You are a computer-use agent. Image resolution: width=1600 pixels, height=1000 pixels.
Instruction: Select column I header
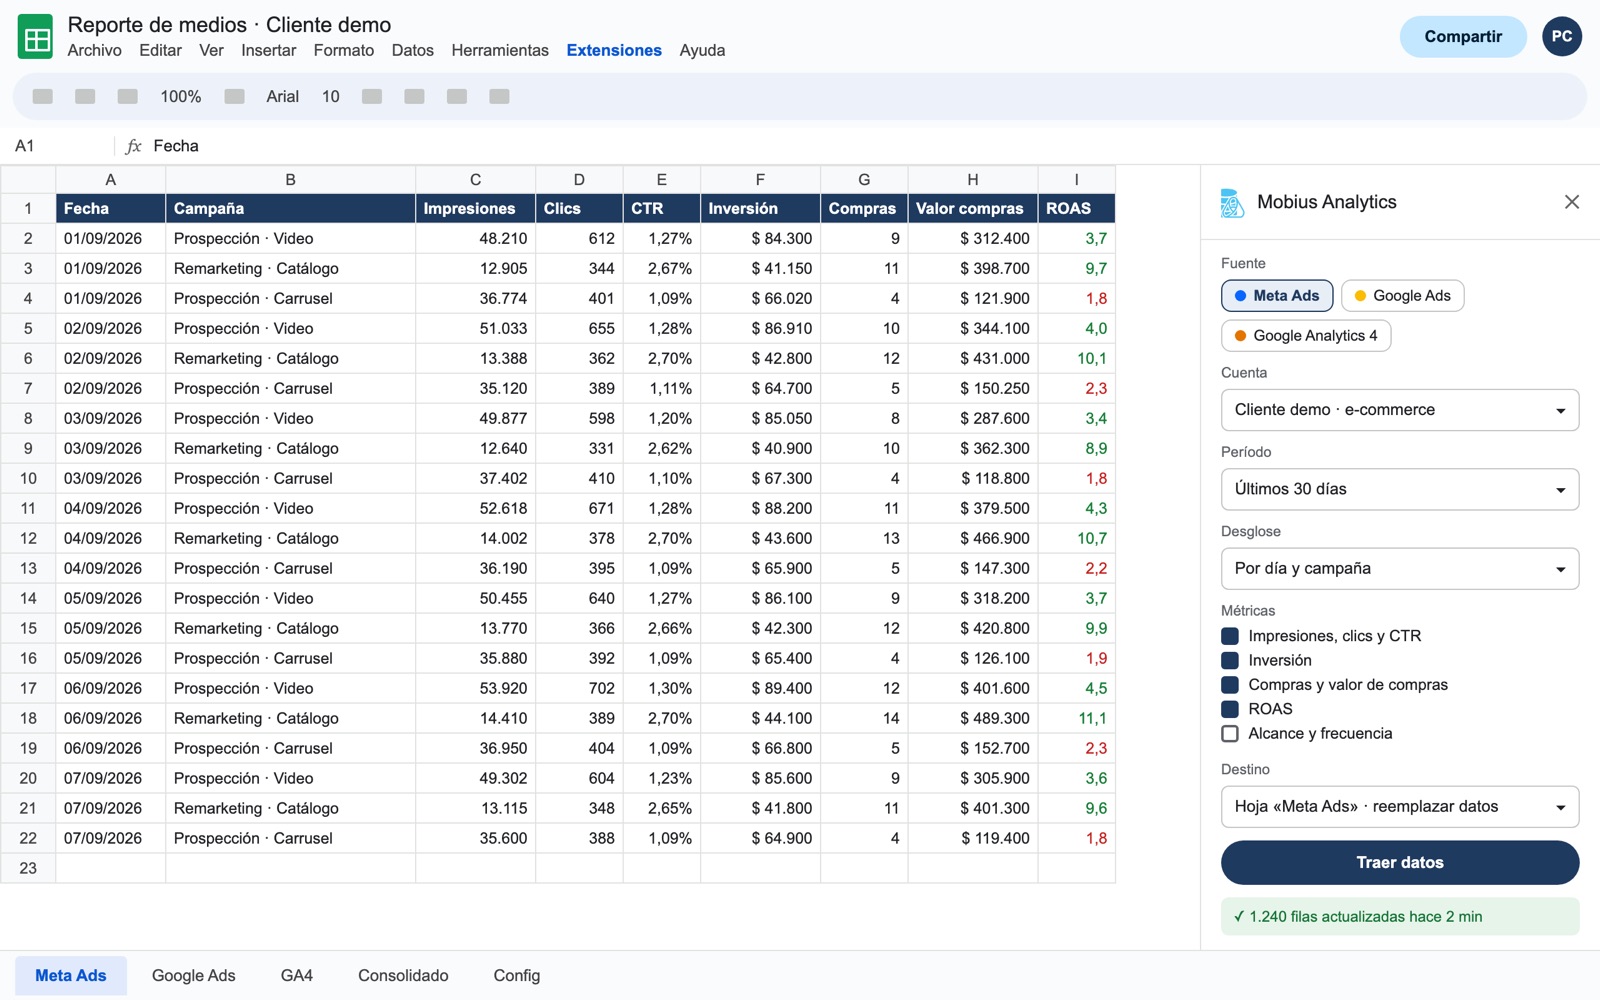1077,180
